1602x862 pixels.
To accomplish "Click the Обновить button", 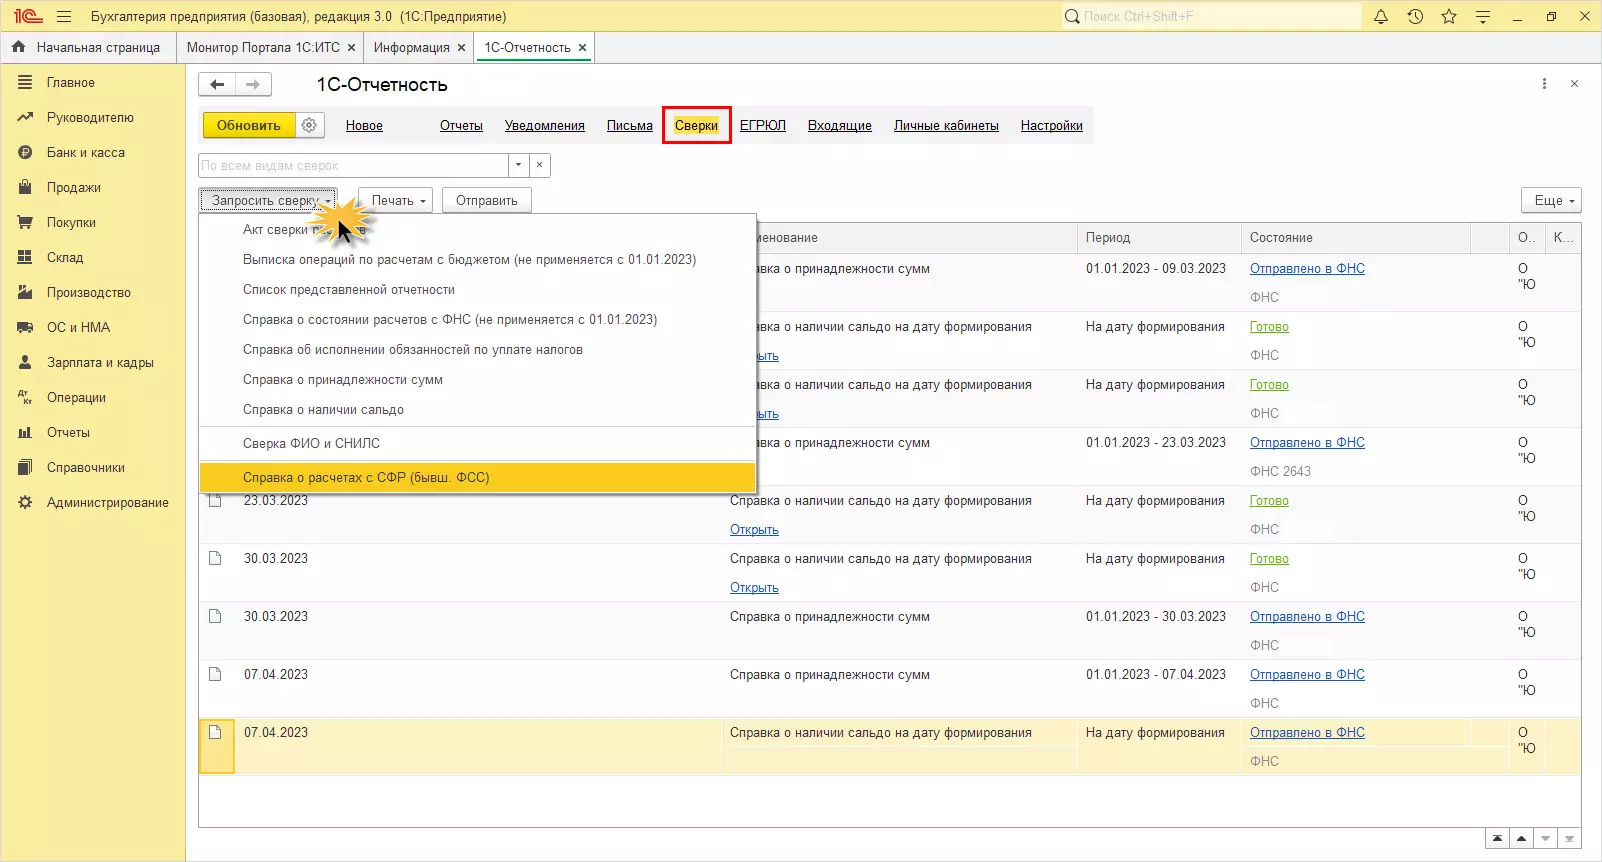I will pyautogui.click(x=248, y=125).
